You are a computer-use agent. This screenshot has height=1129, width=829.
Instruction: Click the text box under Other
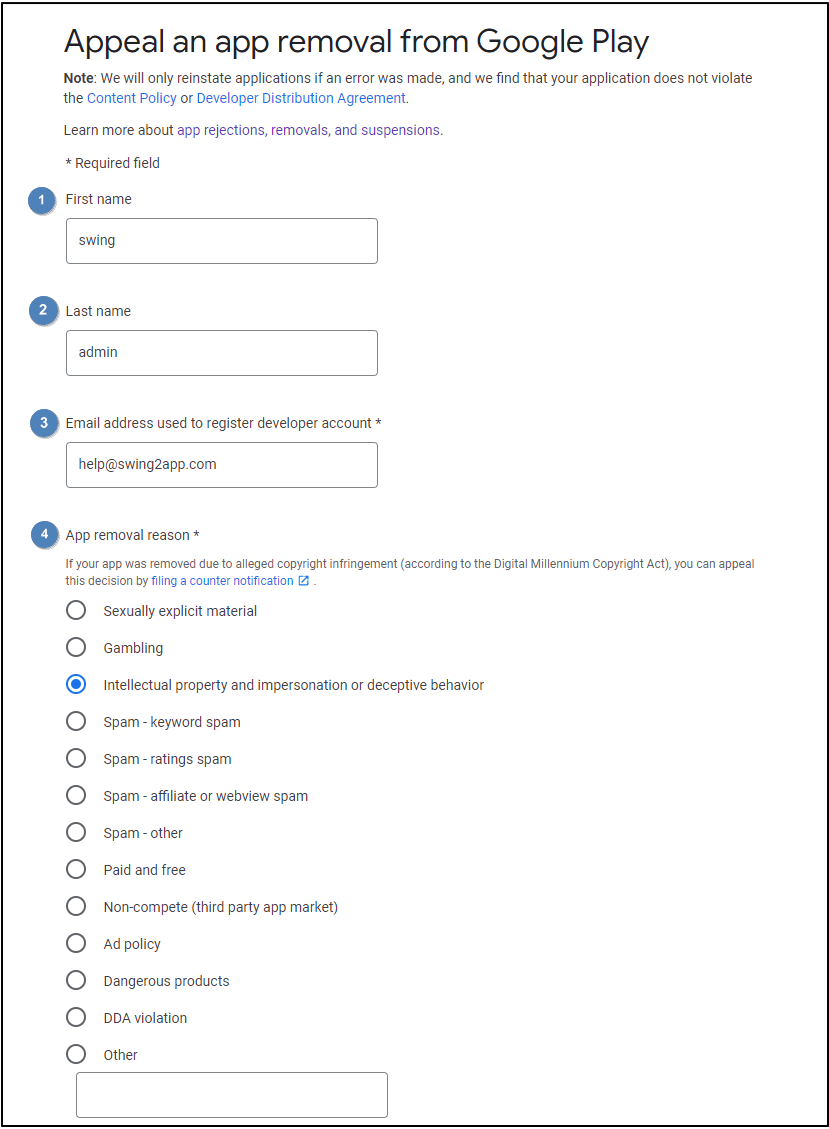click(231, 1095)
